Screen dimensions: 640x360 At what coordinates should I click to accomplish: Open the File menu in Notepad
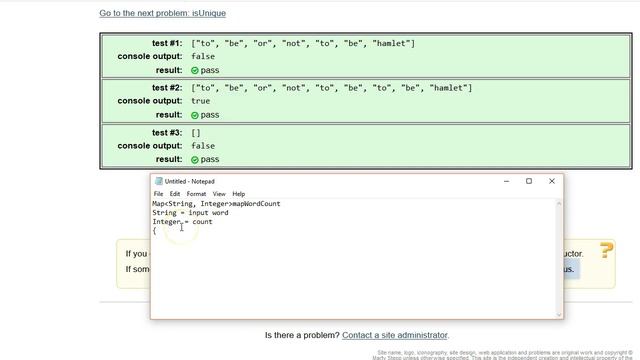tap(158, 194)
